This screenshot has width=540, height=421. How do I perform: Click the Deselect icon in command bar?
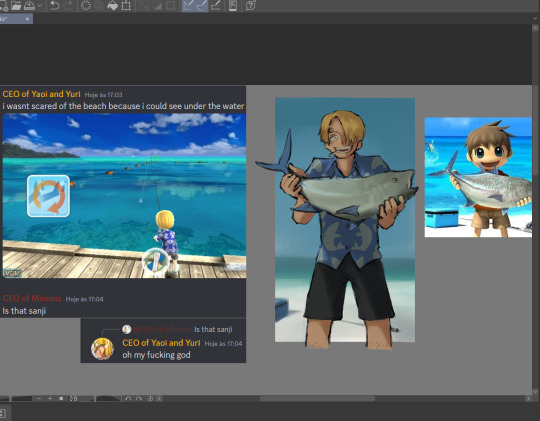coord(142,6)
